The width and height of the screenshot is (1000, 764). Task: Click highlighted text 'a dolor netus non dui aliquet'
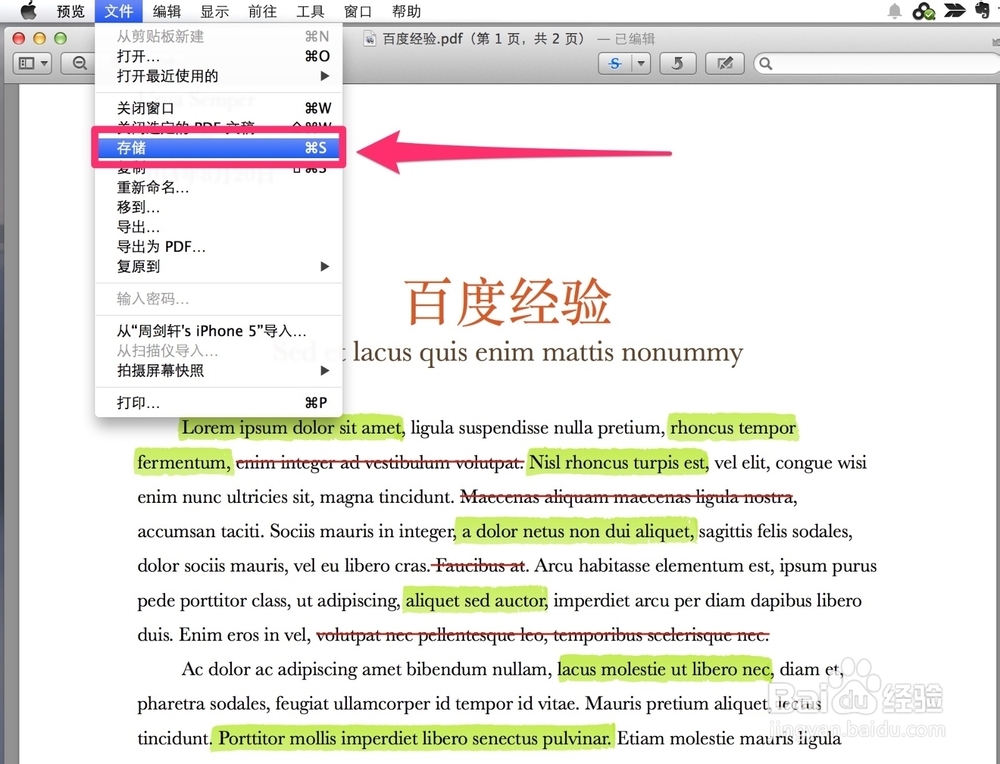[x=576, y=531]
